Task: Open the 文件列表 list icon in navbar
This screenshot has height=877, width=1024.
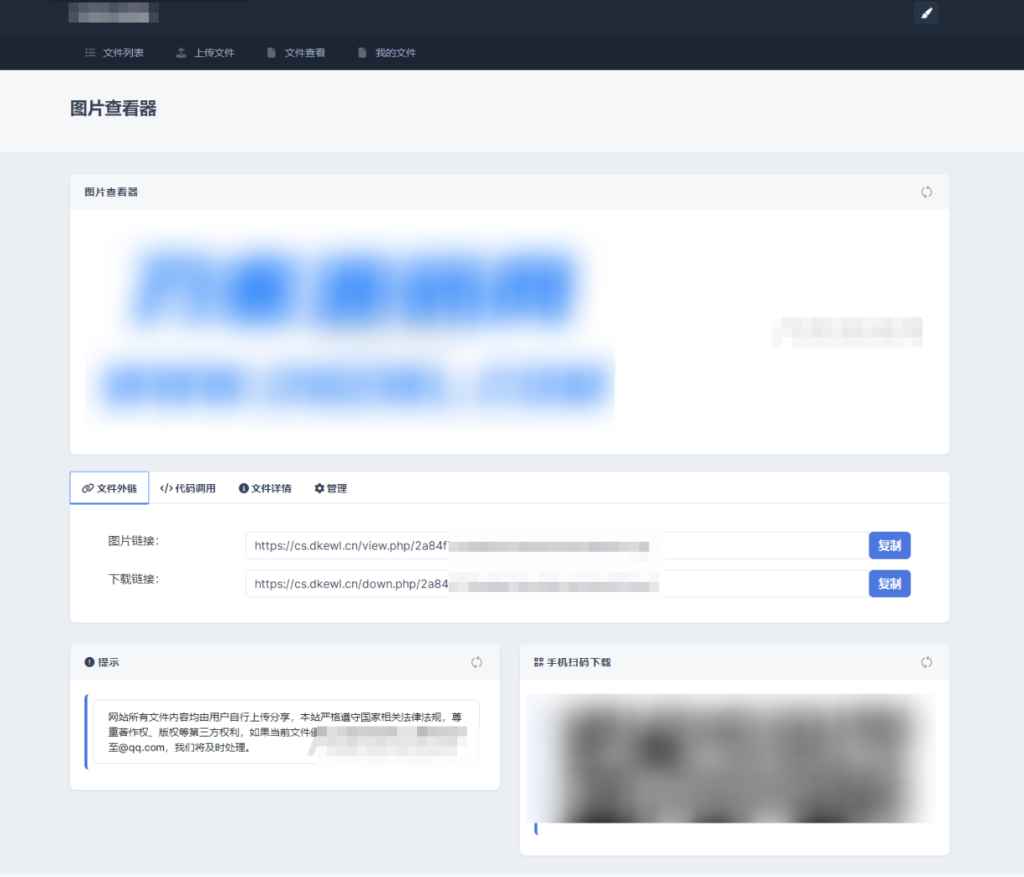Action: click(x=89, y=54)
